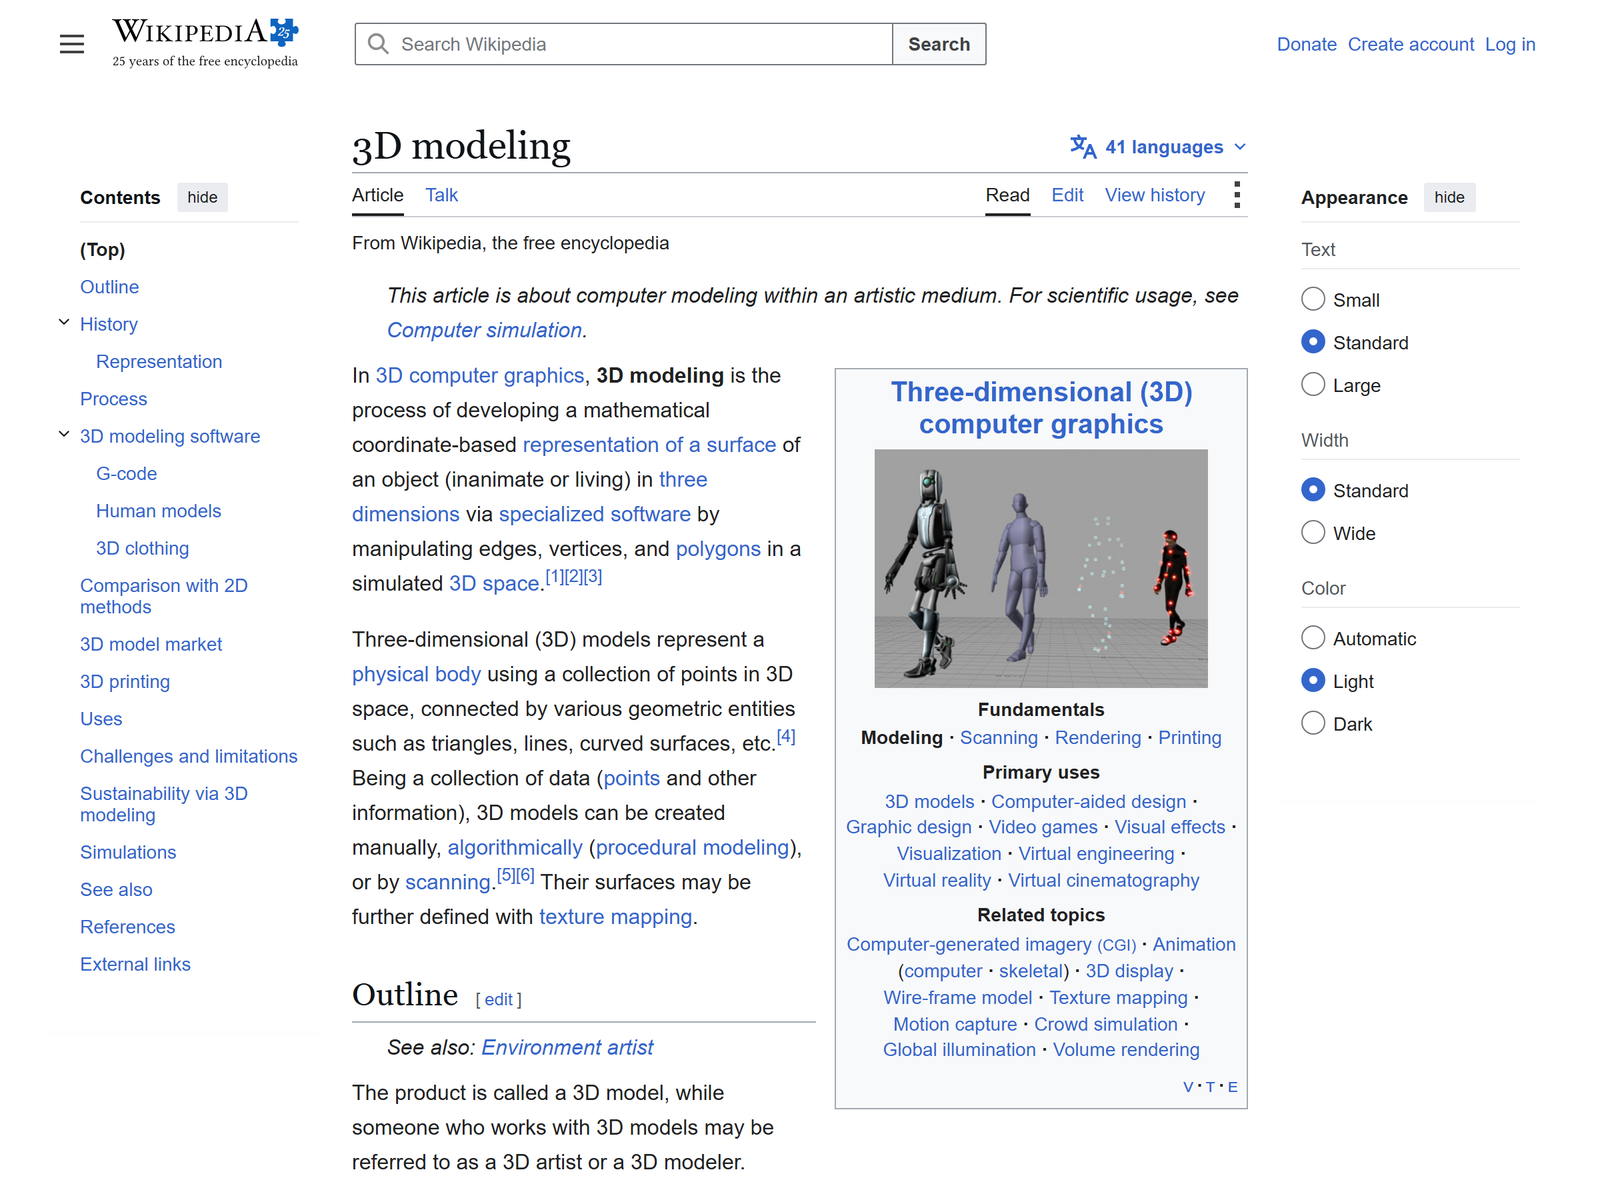Open citation reference [4]

[x=786, y=737]
